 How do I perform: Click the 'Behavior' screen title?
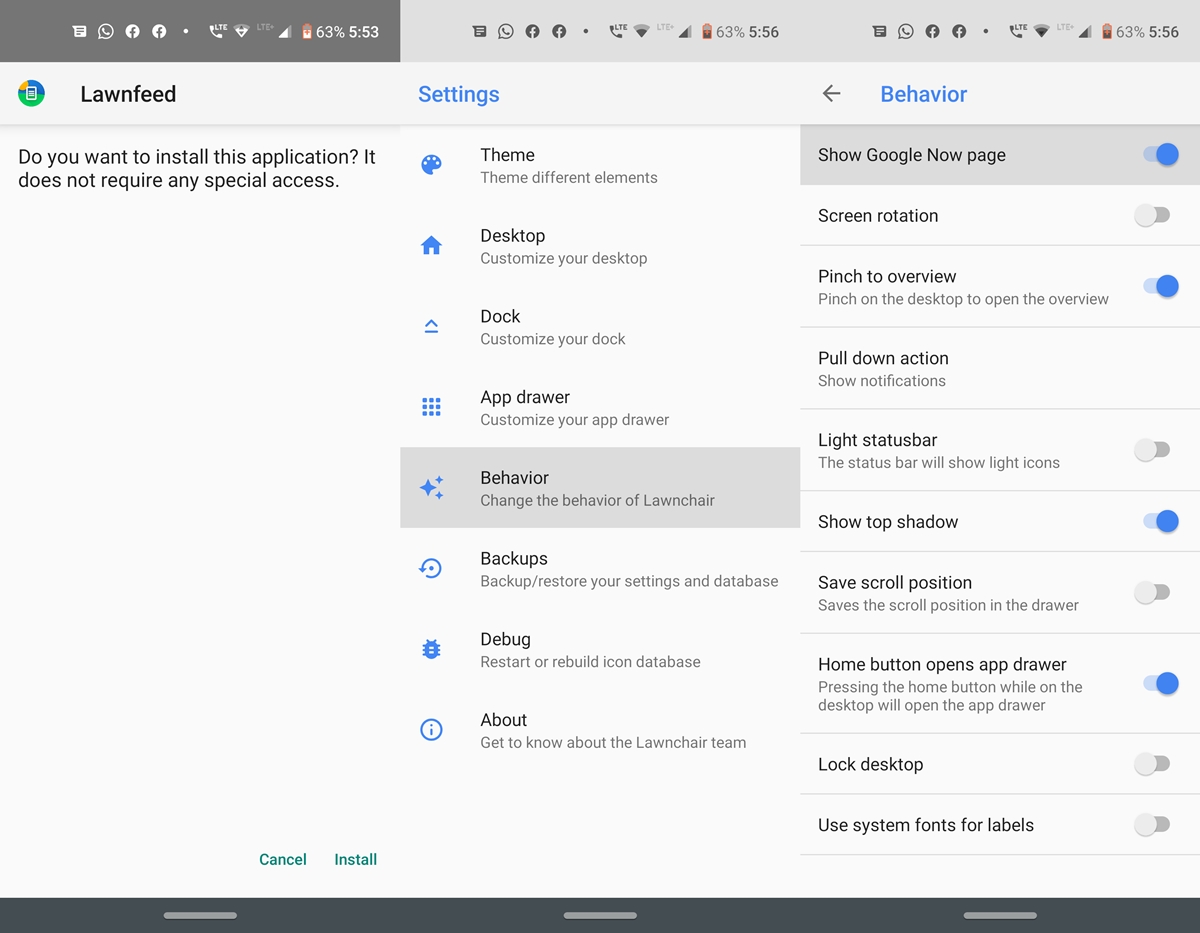924,94
